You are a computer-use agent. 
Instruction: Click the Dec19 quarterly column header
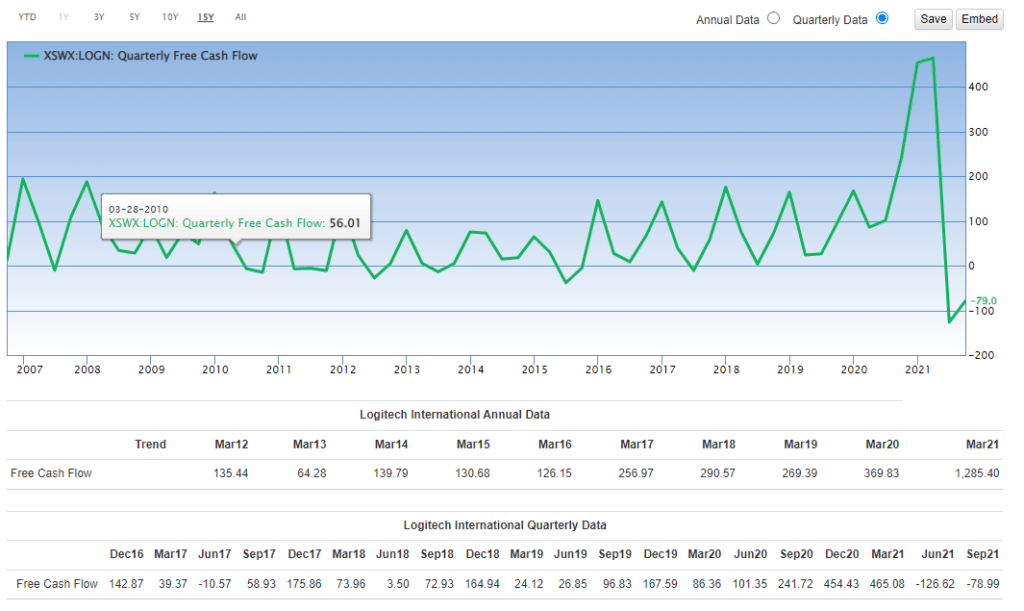tap(660, 554)
